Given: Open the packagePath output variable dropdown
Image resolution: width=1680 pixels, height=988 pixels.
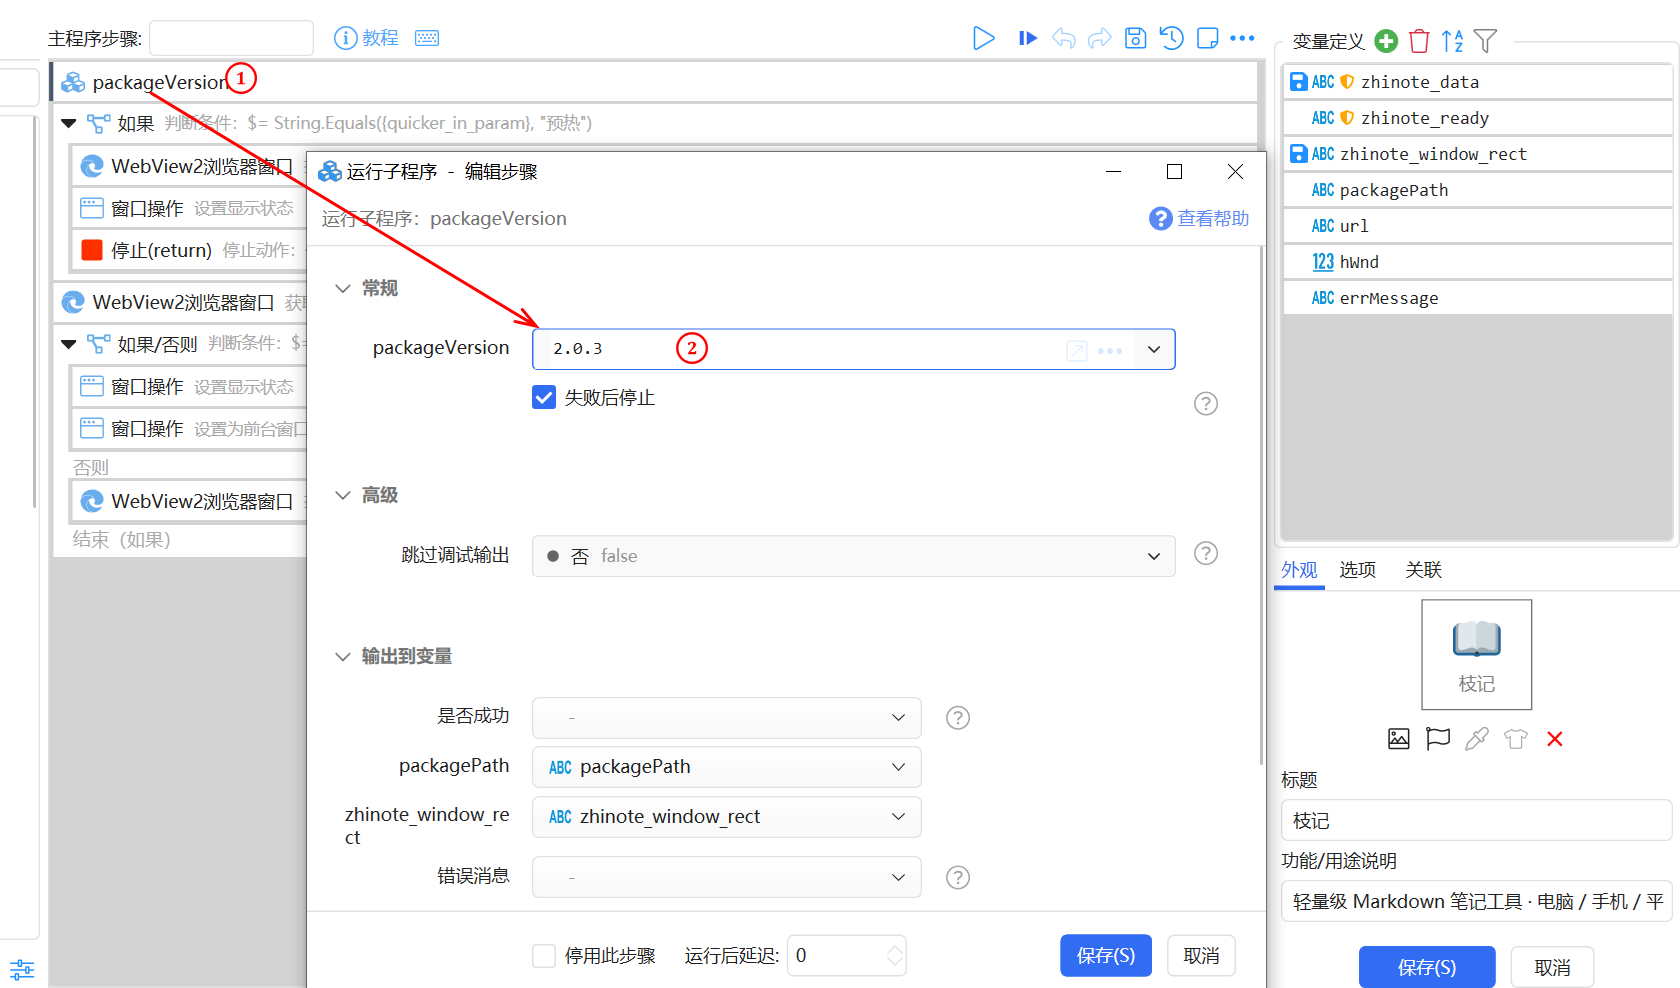Looking at the screenshot, I should tap(727, 767).
